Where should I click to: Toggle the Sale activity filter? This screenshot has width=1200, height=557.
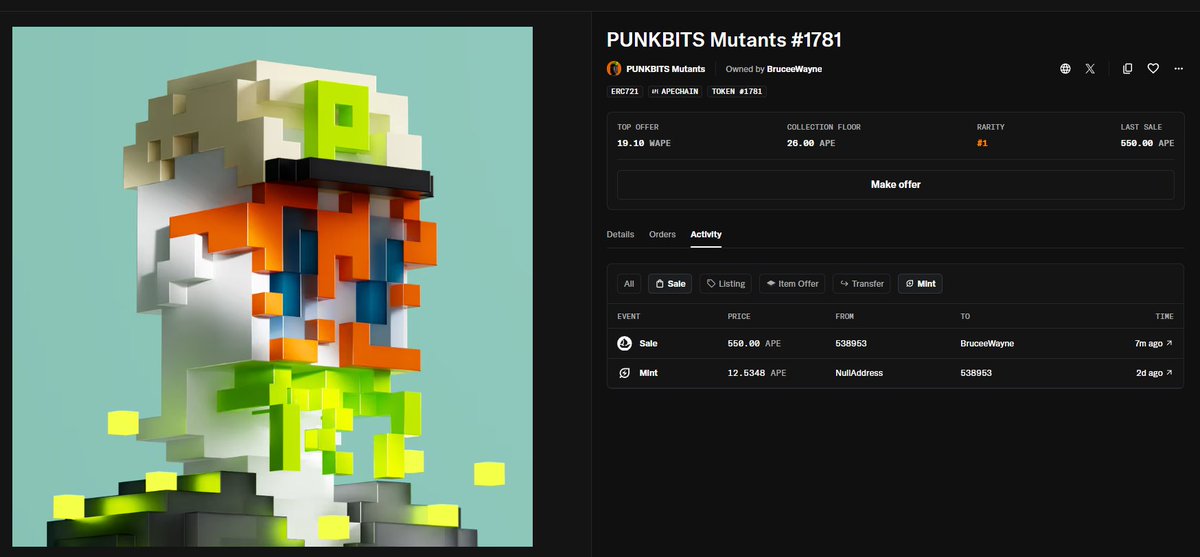click(670, 284)
